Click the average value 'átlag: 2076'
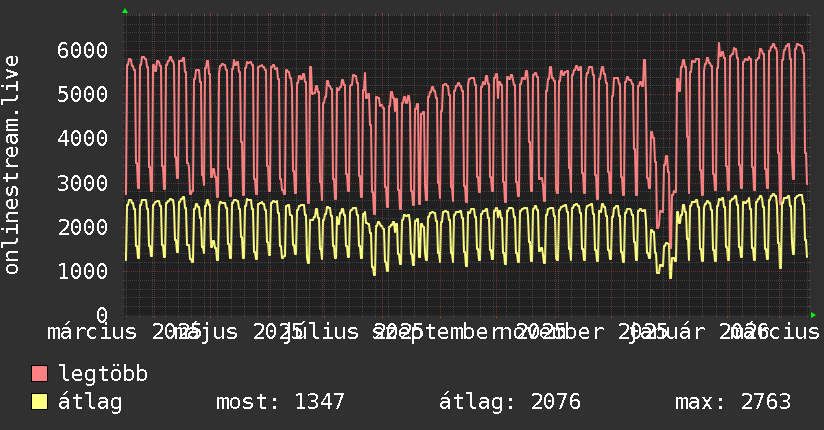This screenshot has height=430, width=824. coord(510,402)
